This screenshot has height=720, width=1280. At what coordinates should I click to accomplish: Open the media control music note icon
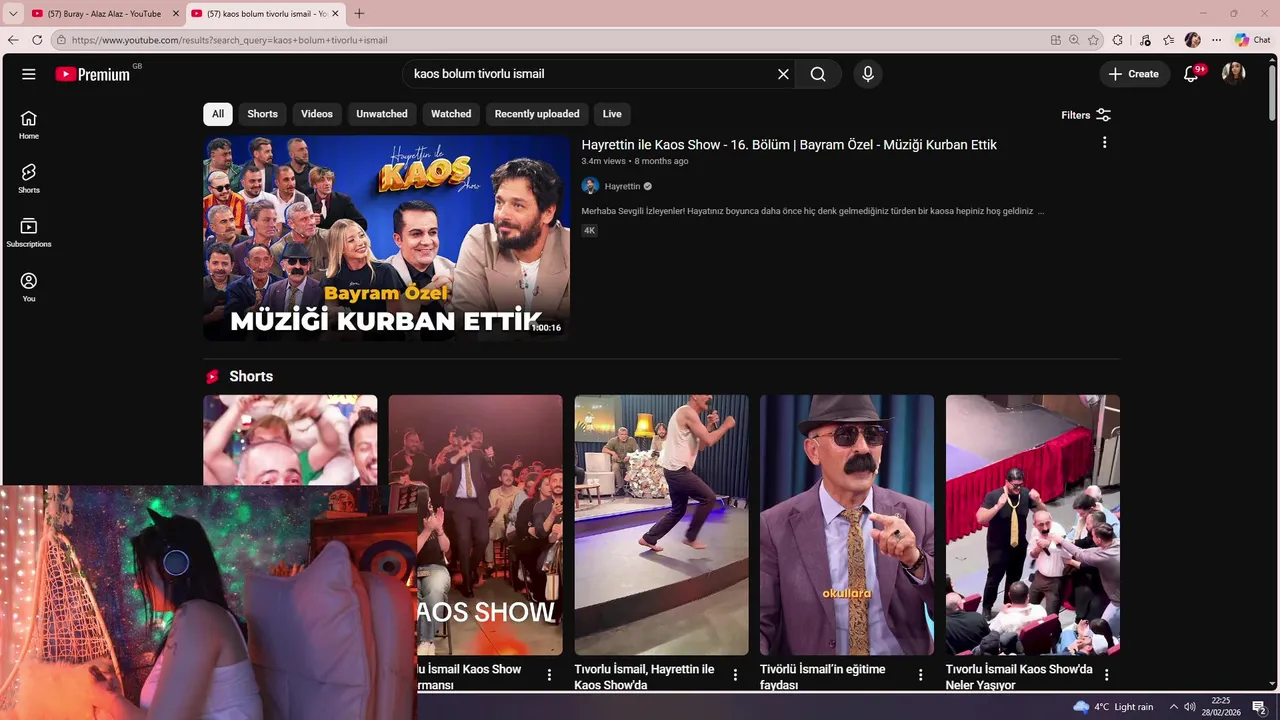[x=1145, y=40]
